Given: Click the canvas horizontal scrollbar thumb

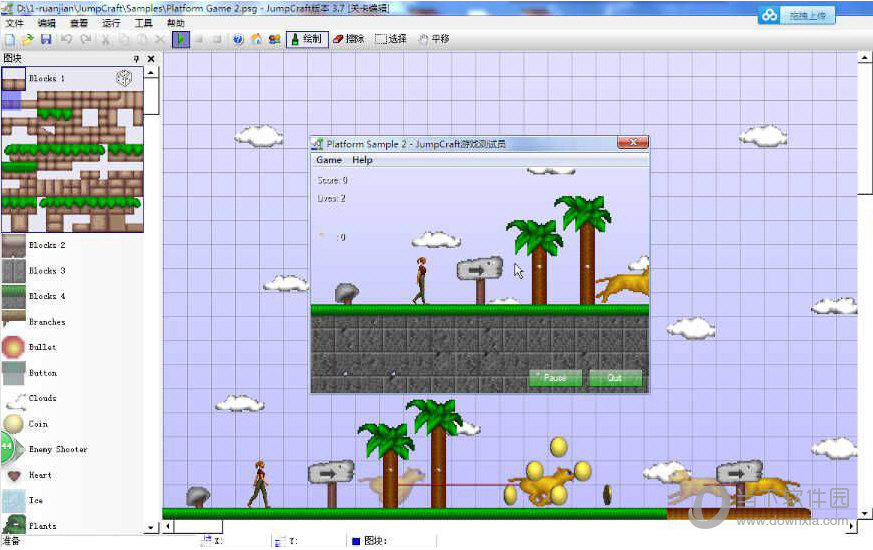Looking at the screenshot, I should 199,526.
